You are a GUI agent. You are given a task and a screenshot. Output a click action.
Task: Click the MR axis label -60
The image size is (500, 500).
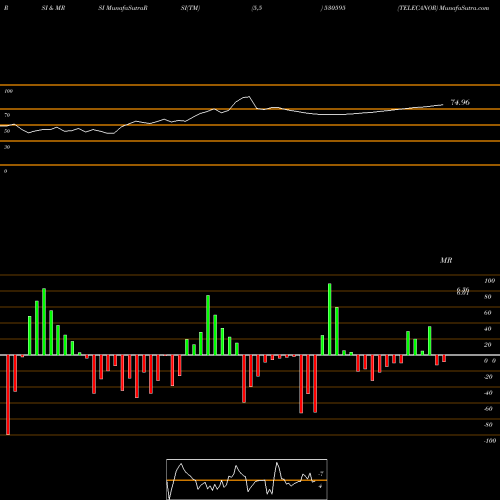488,409
